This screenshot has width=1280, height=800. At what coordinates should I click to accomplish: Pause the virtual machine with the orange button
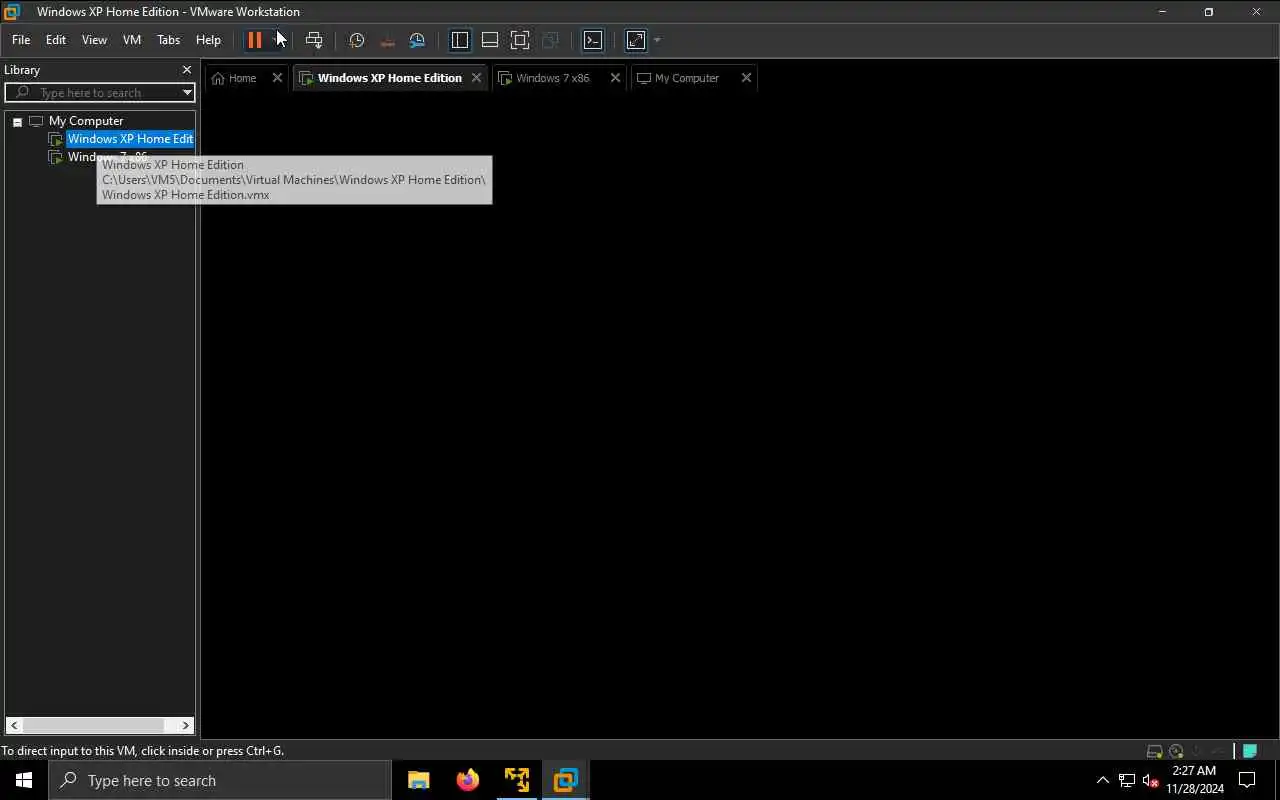click(x=255, y=40)
